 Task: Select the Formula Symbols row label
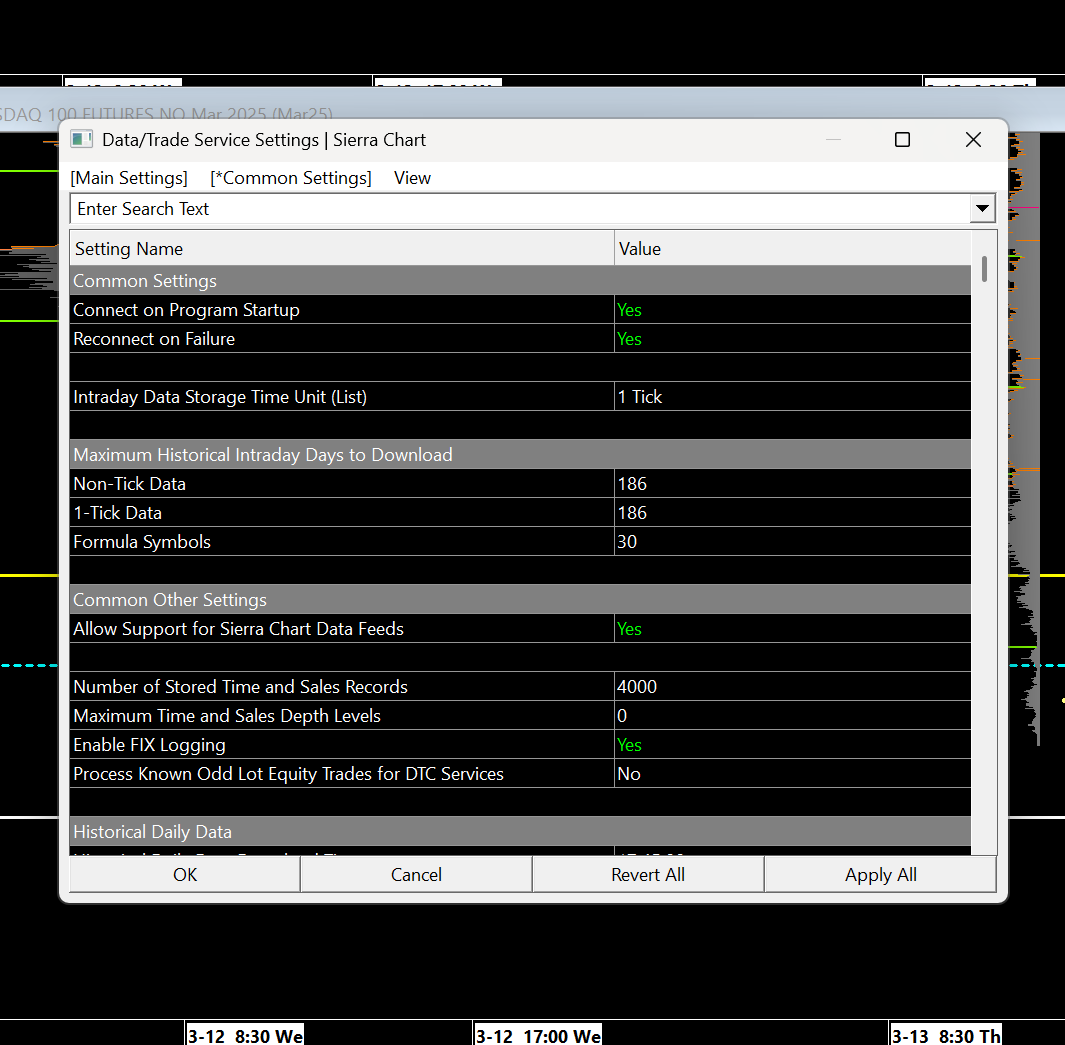[x=142, y=542]
